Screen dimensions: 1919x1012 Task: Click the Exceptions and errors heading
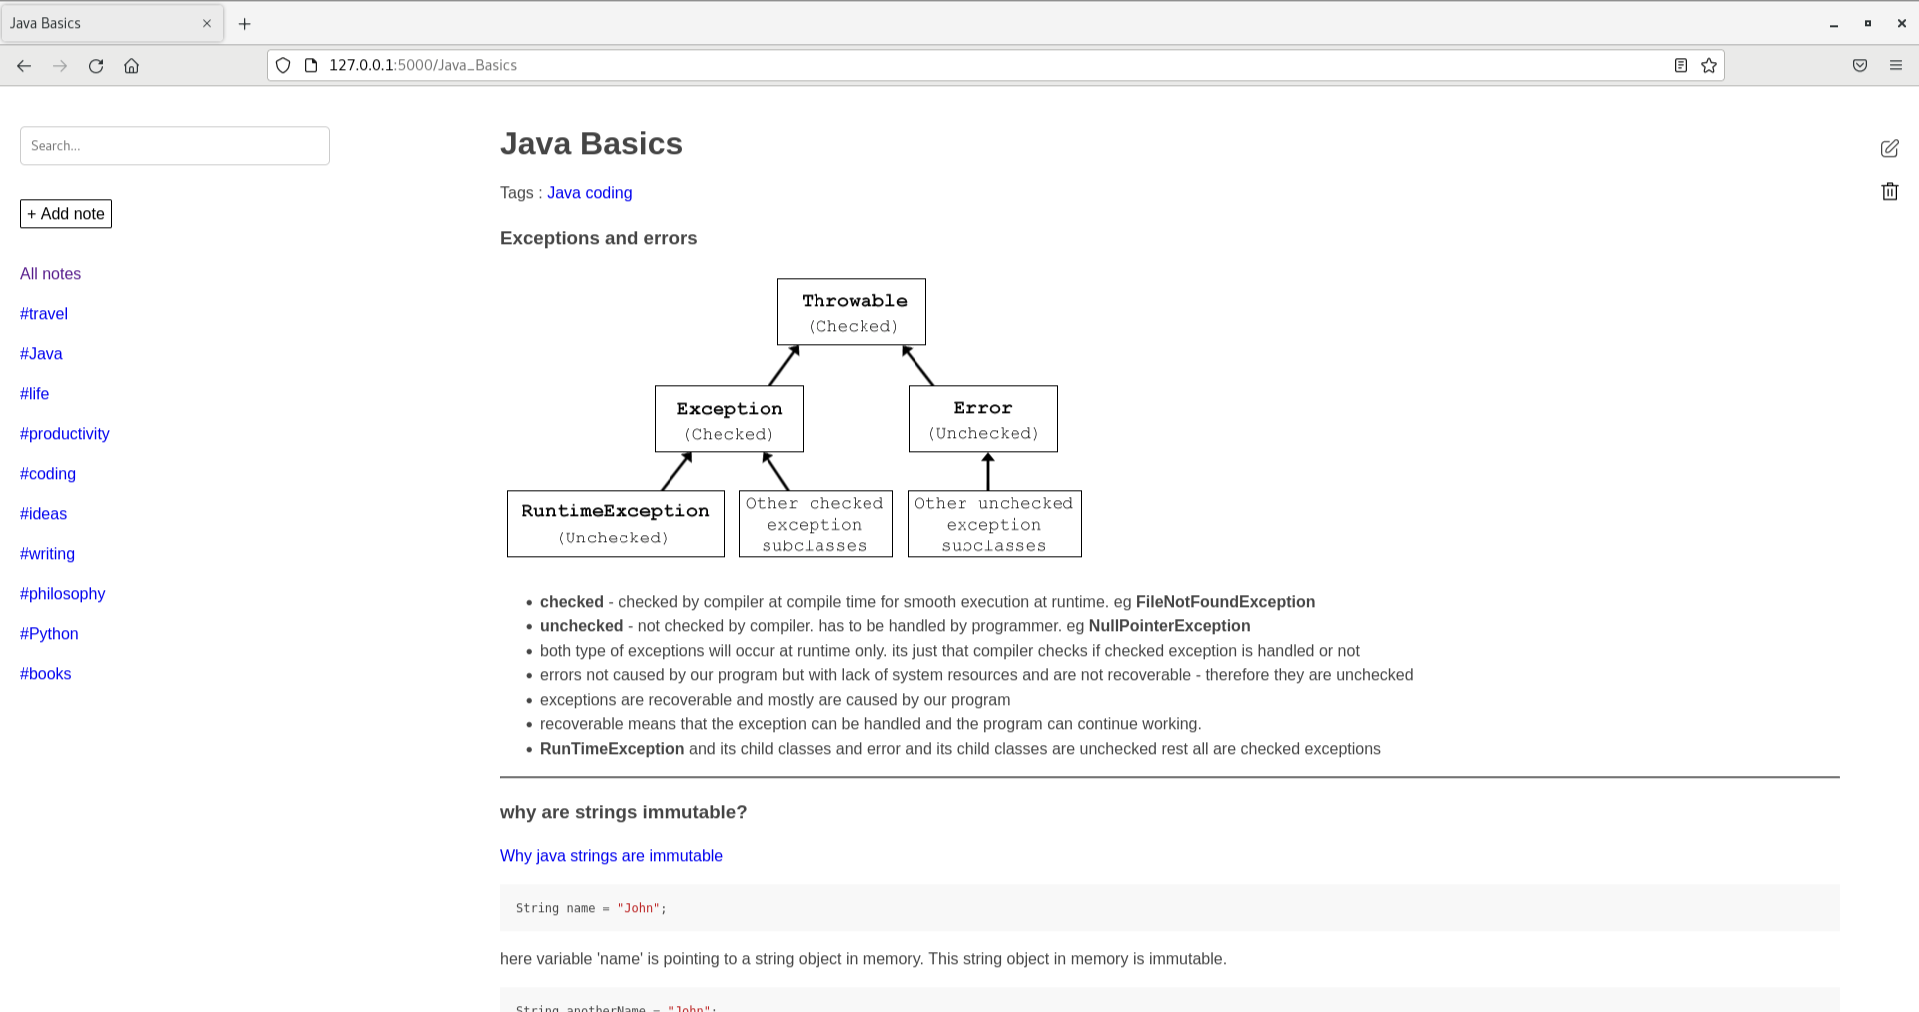pyautogui.click(x=598, y=238)
